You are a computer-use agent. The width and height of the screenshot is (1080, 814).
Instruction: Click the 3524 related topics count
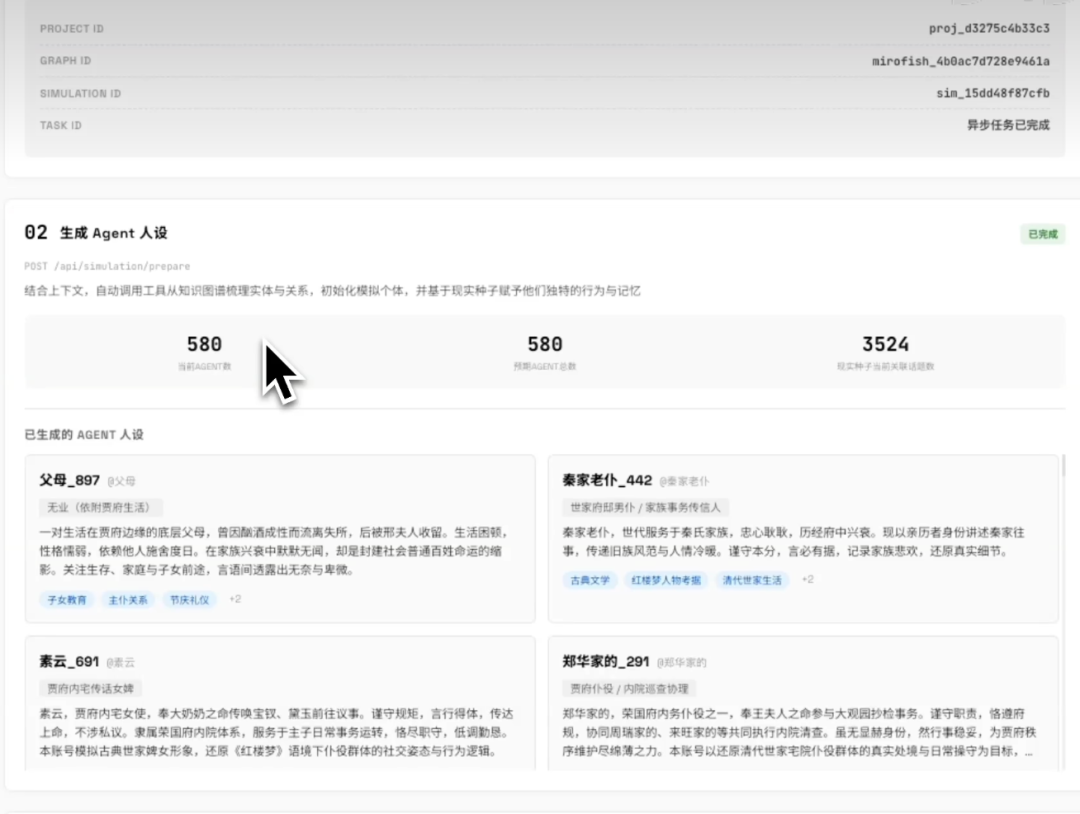pos(885,345)
